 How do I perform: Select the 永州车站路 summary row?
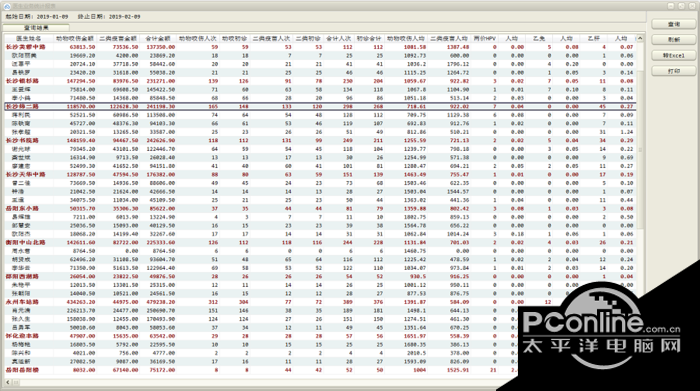[320, 302]
